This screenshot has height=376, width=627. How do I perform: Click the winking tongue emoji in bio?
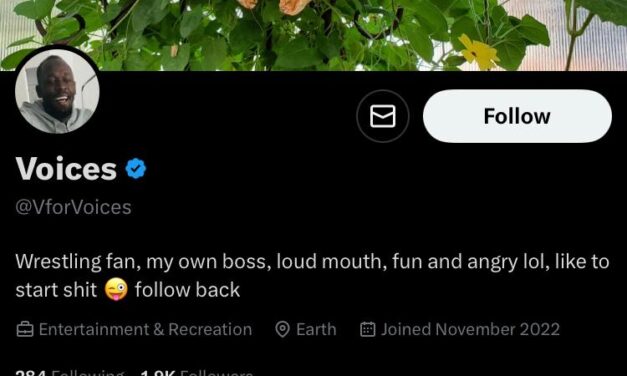[116, 289]
